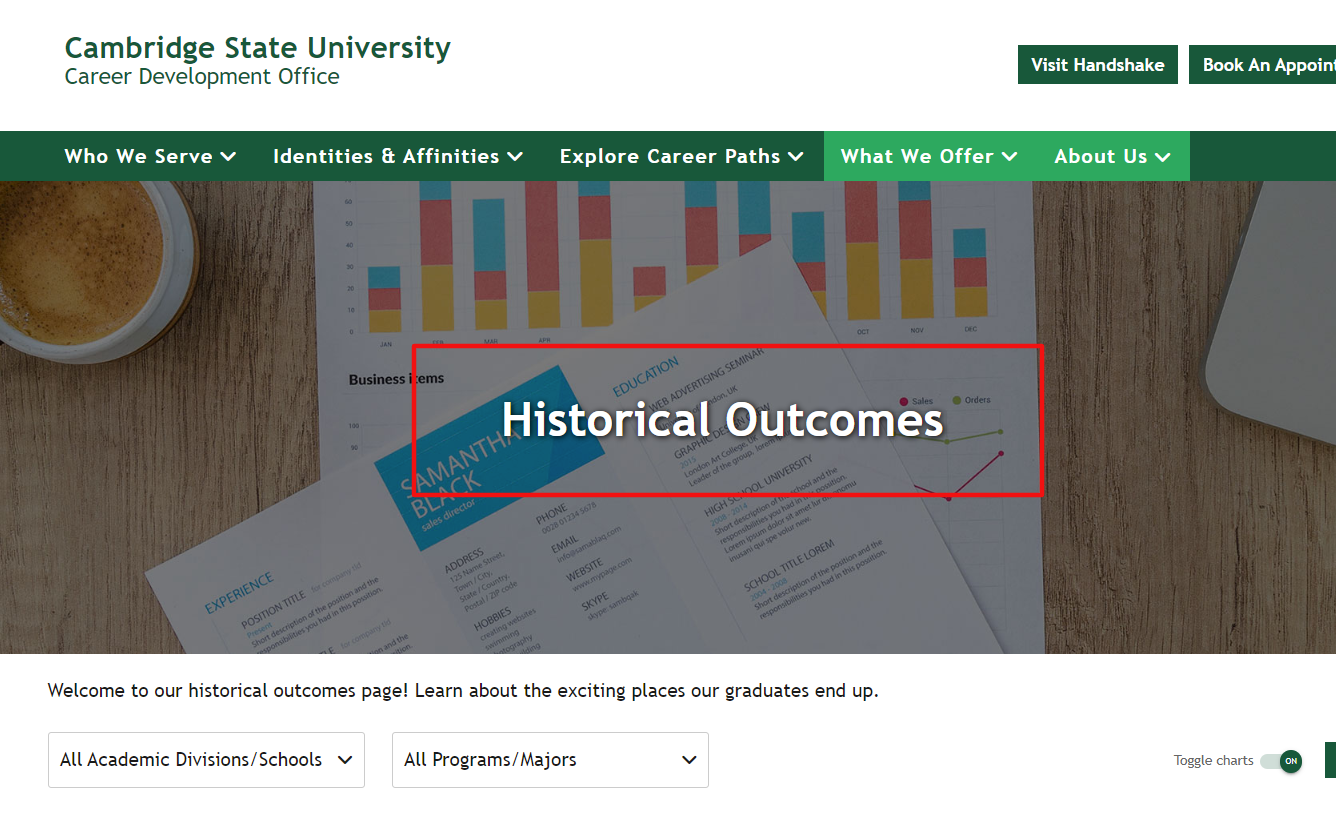Click the chevron arrow beside What We Offer
The image size is (1336, 817).
tap(1009, 157)
